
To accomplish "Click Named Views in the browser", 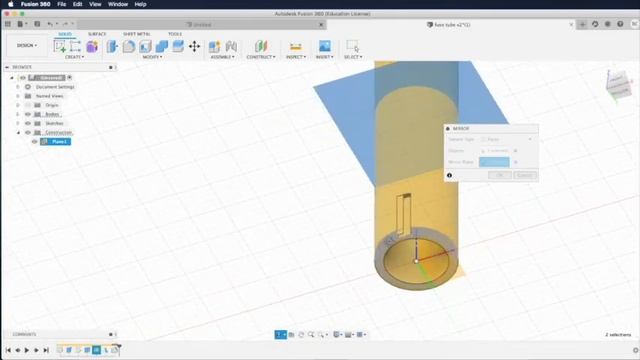I will click(x=50, y=96).
